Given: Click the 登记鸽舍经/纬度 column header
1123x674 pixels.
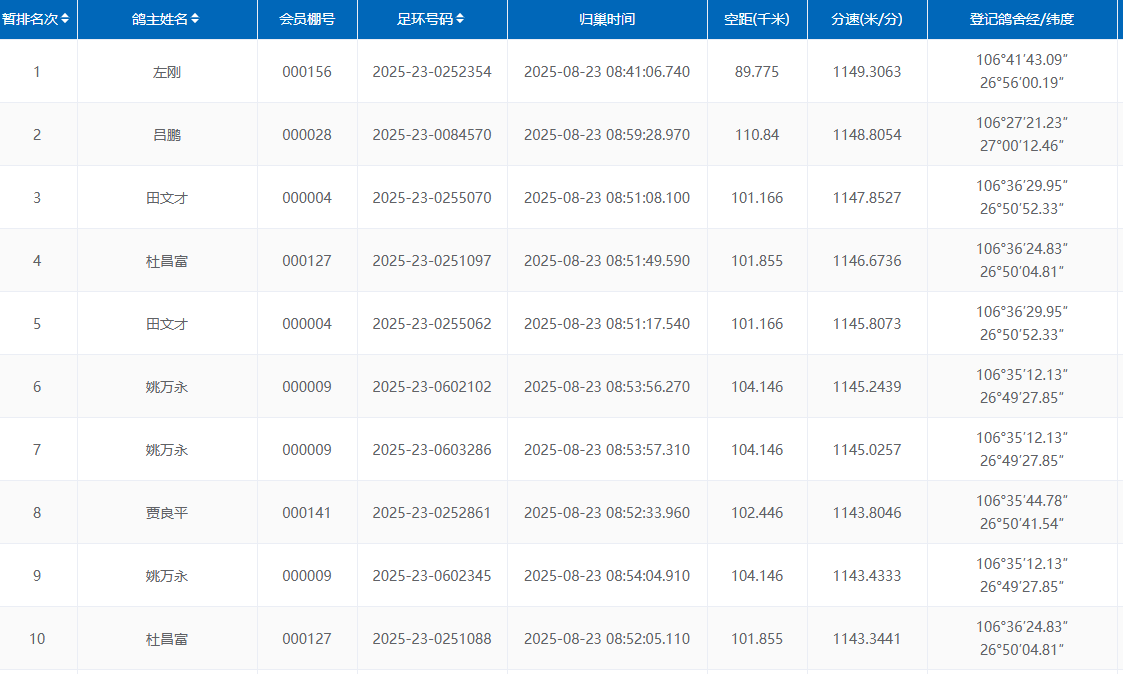Looking at the screenshot, I should [1021, 19].
